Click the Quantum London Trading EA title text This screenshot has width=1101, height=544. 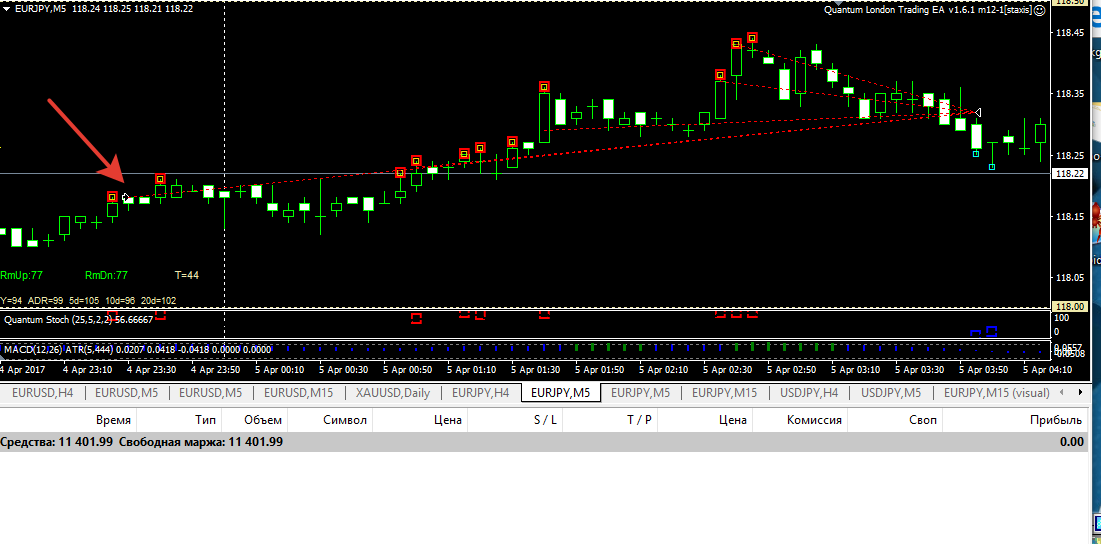927,10
